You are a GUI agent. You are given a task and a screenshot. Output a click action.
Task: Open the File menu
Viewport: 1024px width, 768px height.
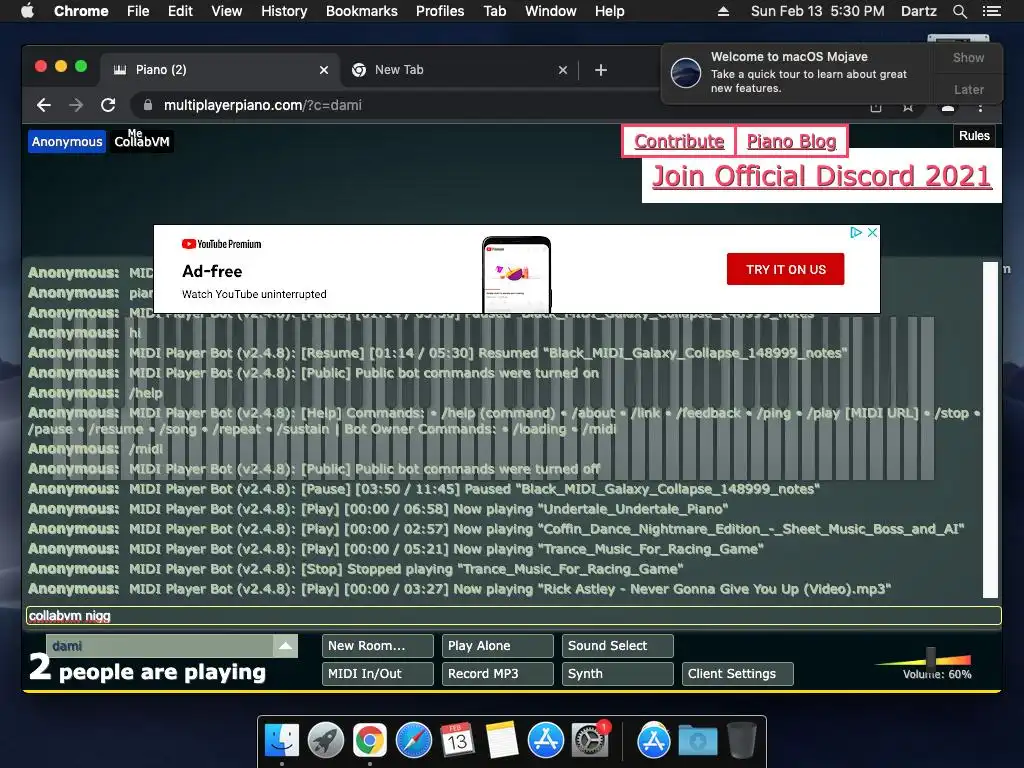pos(138,11)
